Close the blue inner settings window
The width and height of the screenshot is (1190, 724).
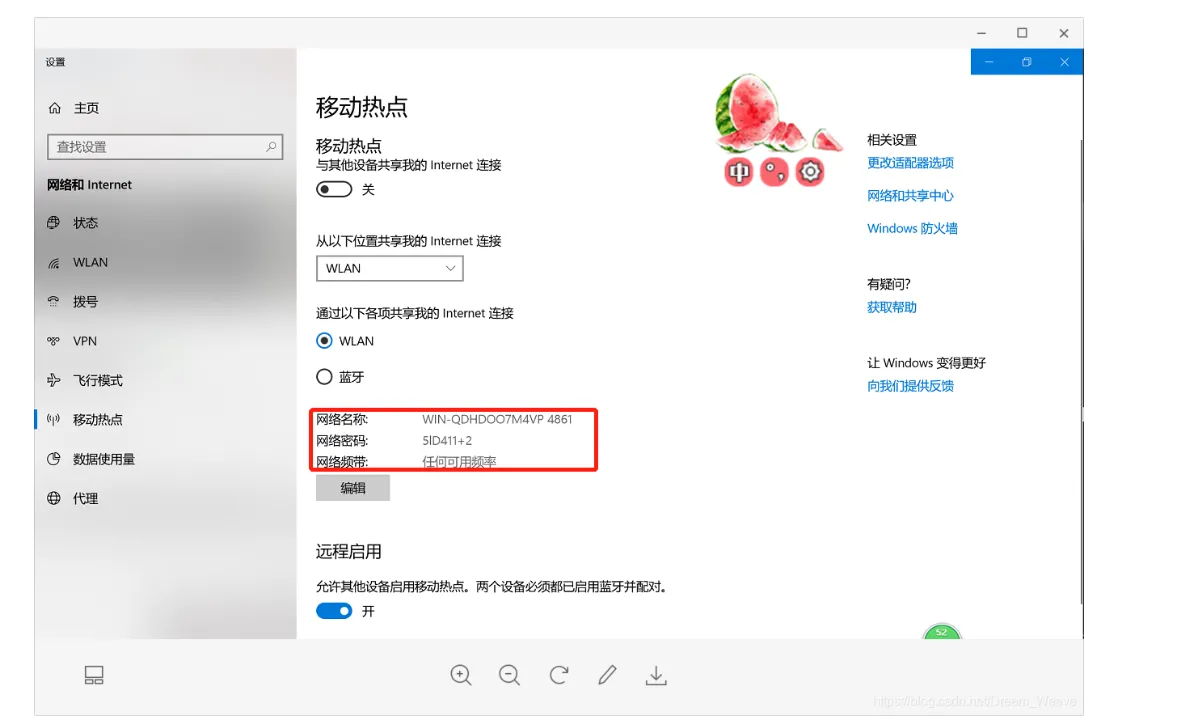pyautogui.click(x=1065, y=61)
